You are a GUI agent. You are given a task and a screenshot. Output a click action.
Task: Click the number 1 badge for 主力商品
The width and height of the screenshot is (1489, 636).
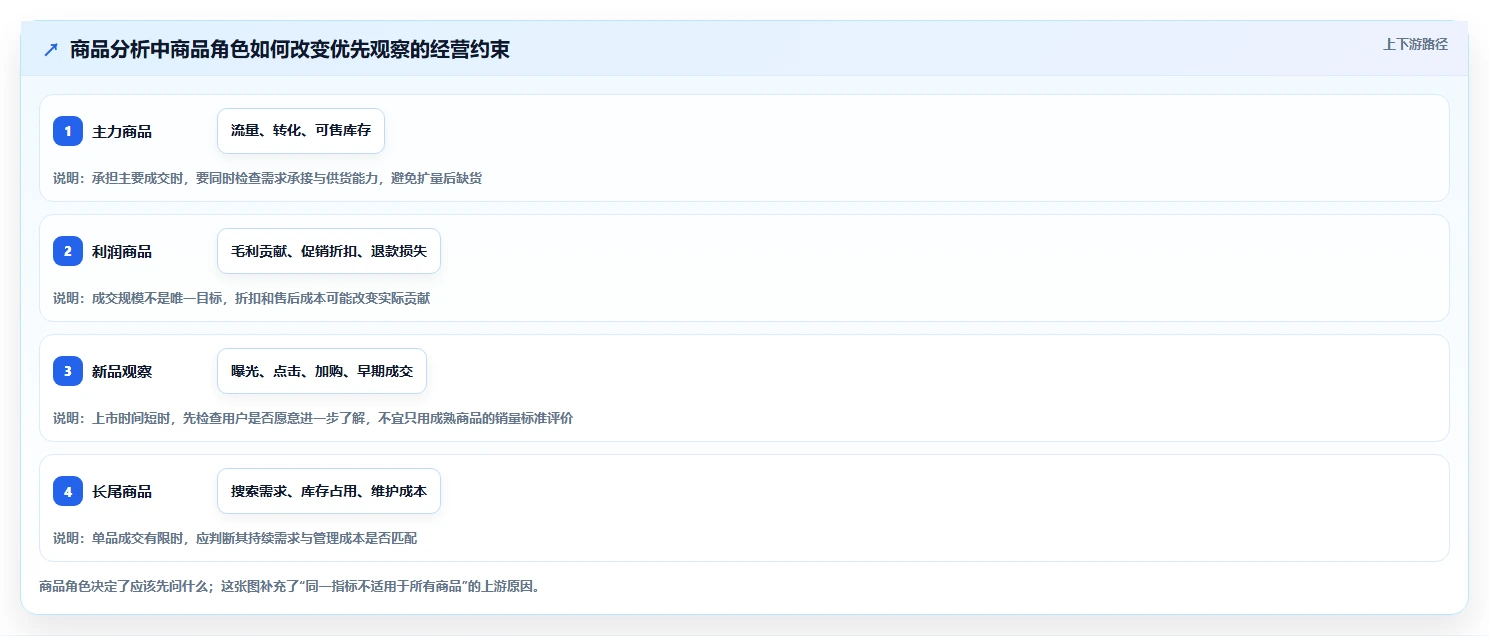click(x=68, y=131)
